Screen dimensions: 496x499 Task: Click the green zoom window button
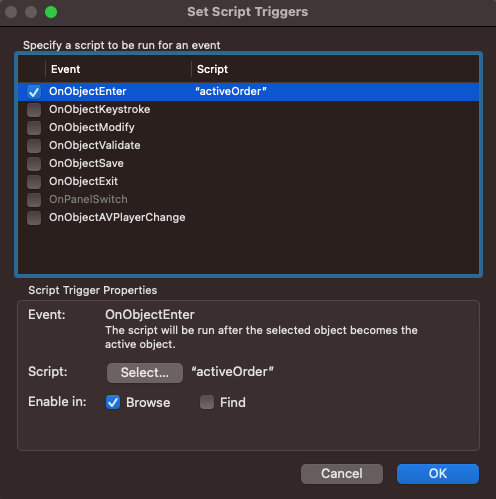coord(51,12)
